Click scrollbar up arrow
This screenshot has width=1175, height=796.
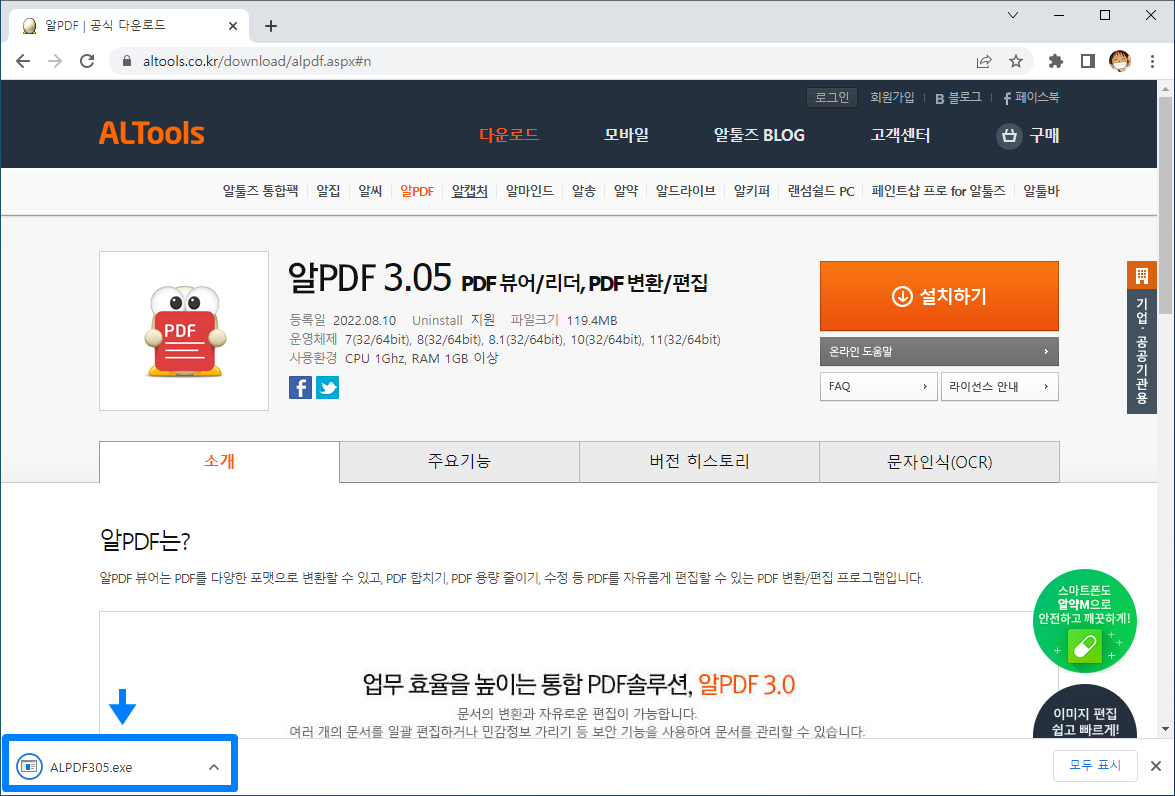click(1165, 88)
